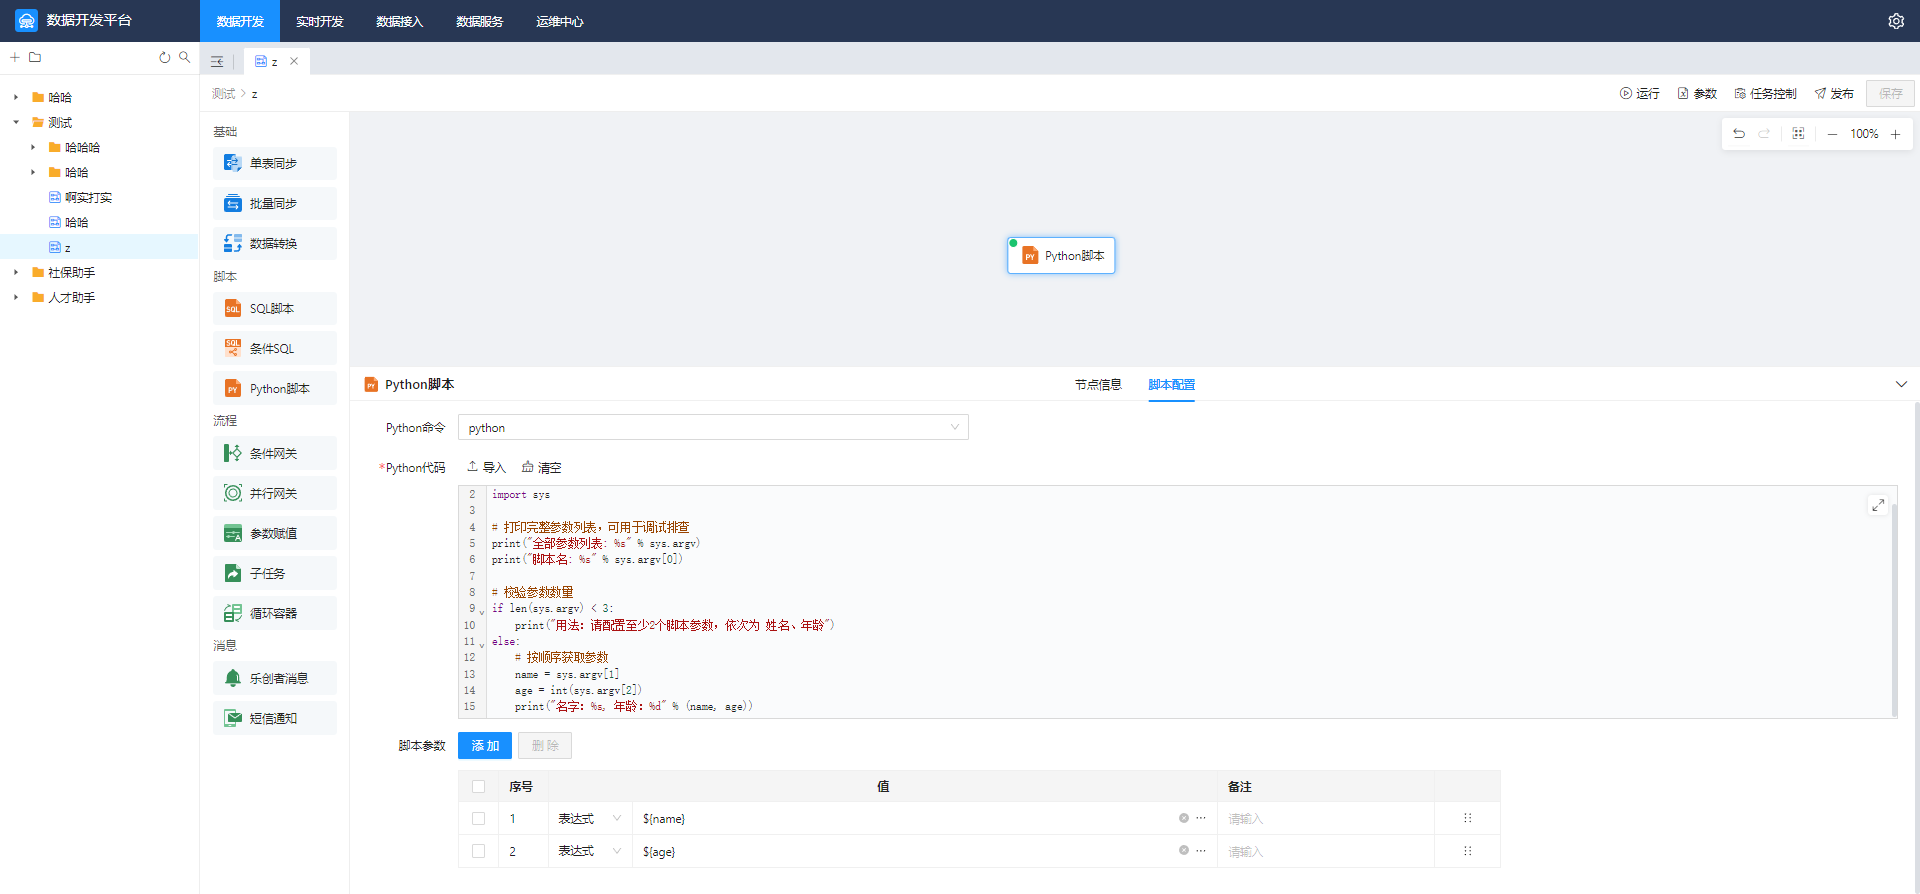The height and width of the screenshot is (894, 1920).
Task: Redo the canvas action
Action: [x=1764, y=134]
